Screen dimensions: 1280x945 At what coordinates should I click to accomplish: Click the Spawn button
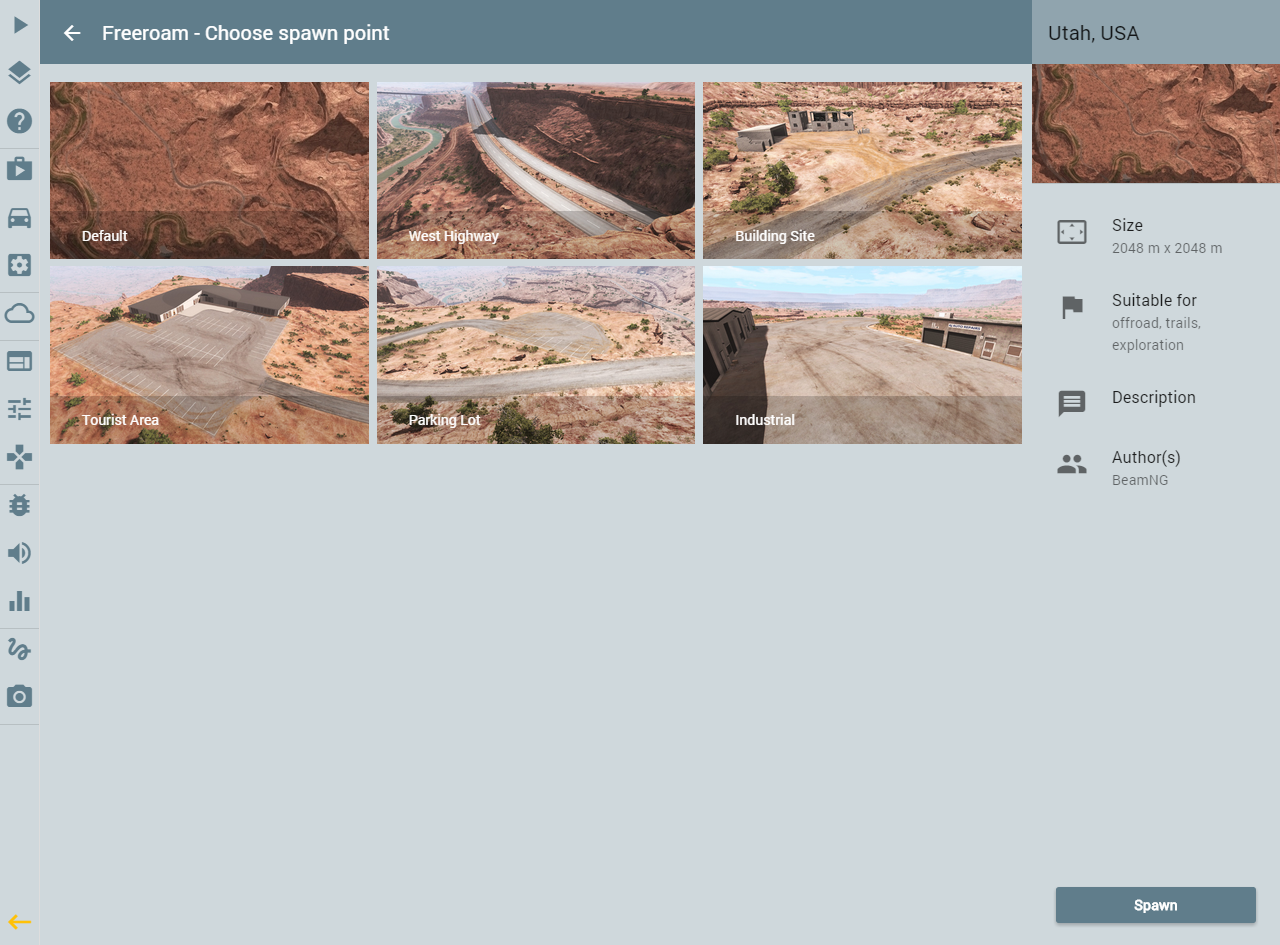pyautogui.click(x=1156, y=905)
